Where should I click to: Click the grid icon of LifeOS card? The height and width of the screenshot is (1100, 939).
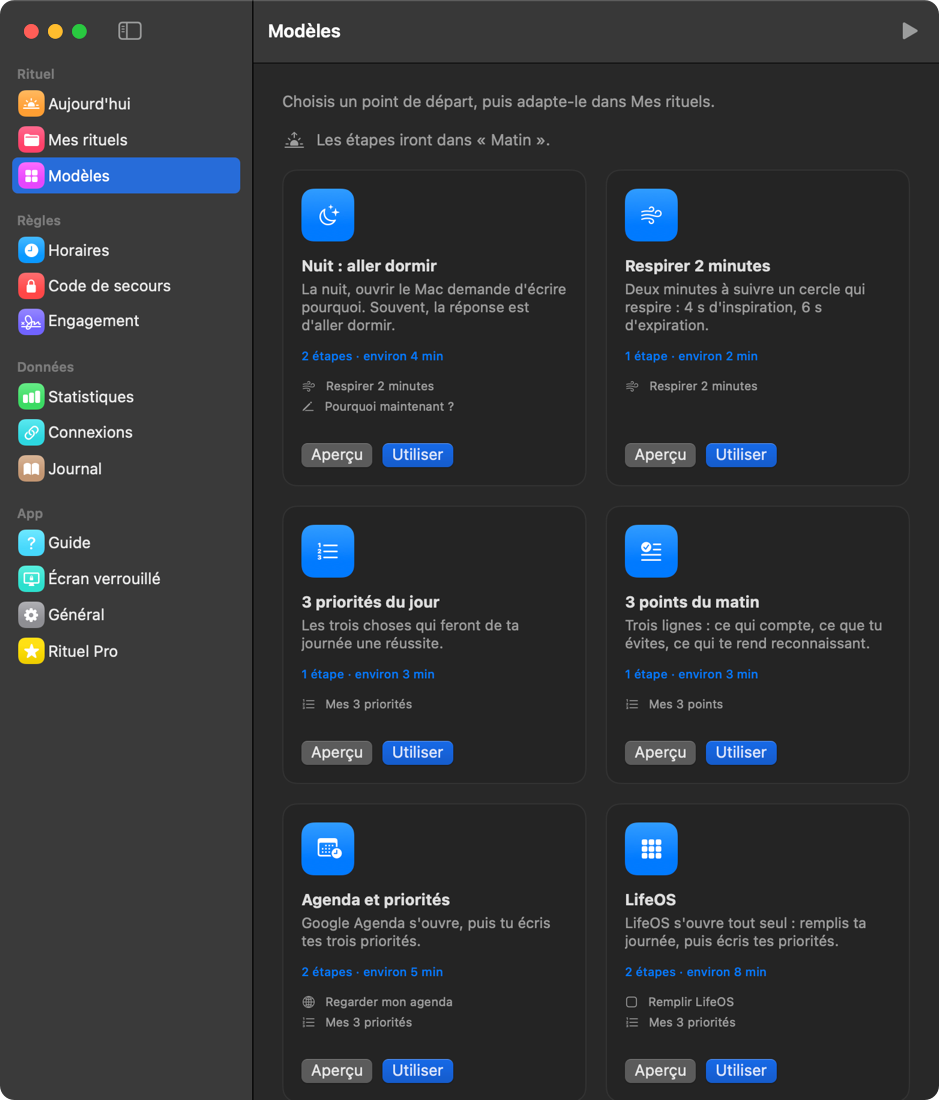[x=651, y=848]
